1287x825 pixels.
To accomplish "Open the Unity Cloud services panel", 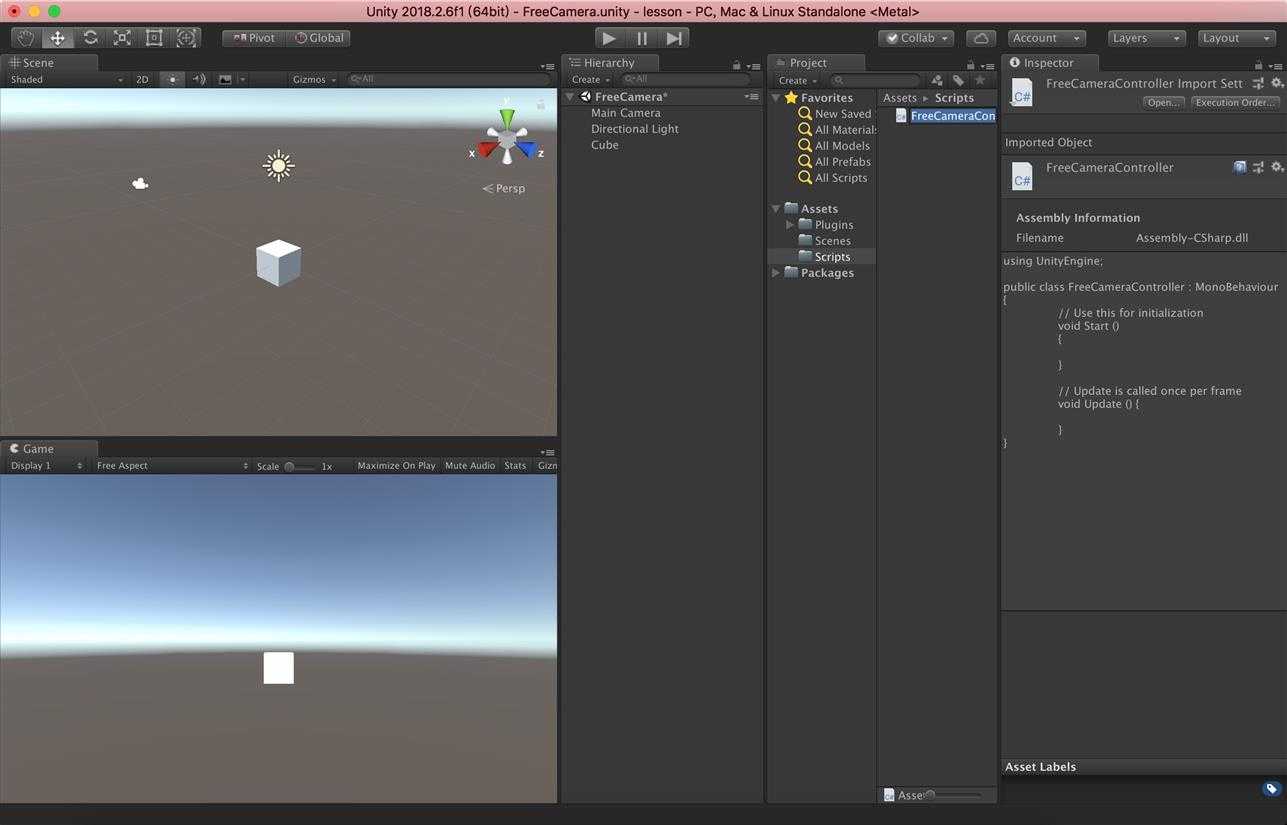I will tap(981, 38).
